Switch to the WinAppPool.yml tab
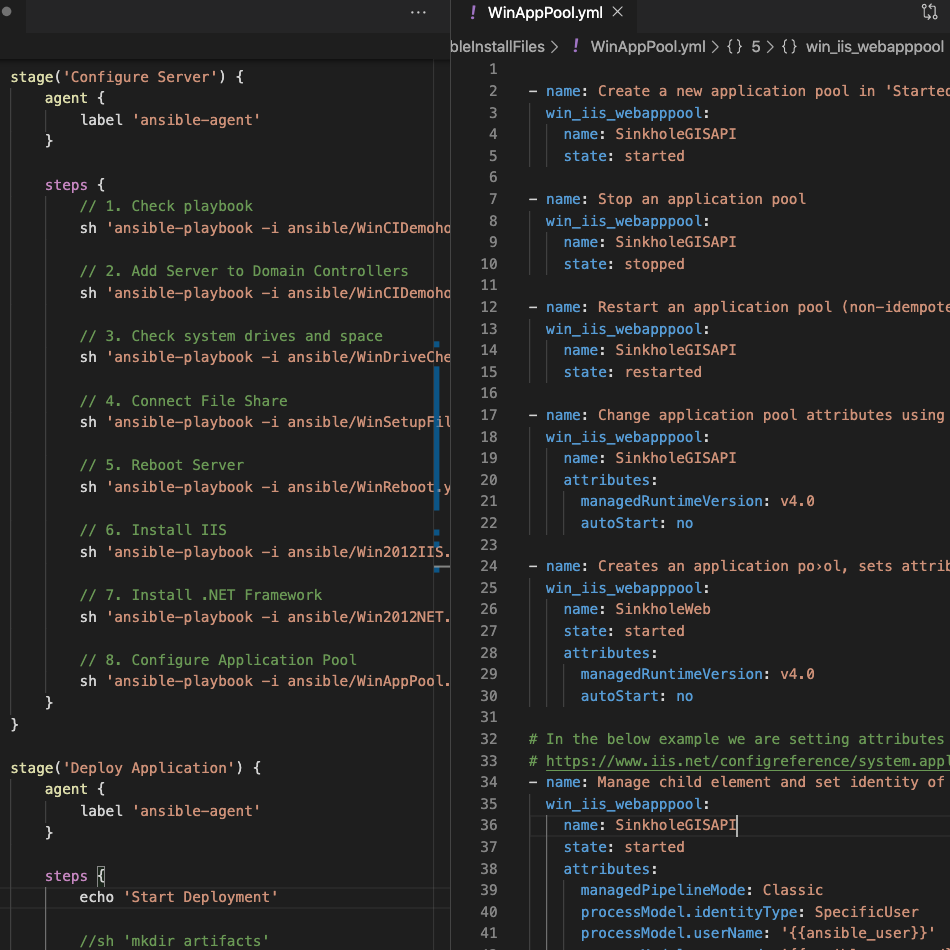The width and height of the screenshot is (950, 950). (x=545, y=13)
